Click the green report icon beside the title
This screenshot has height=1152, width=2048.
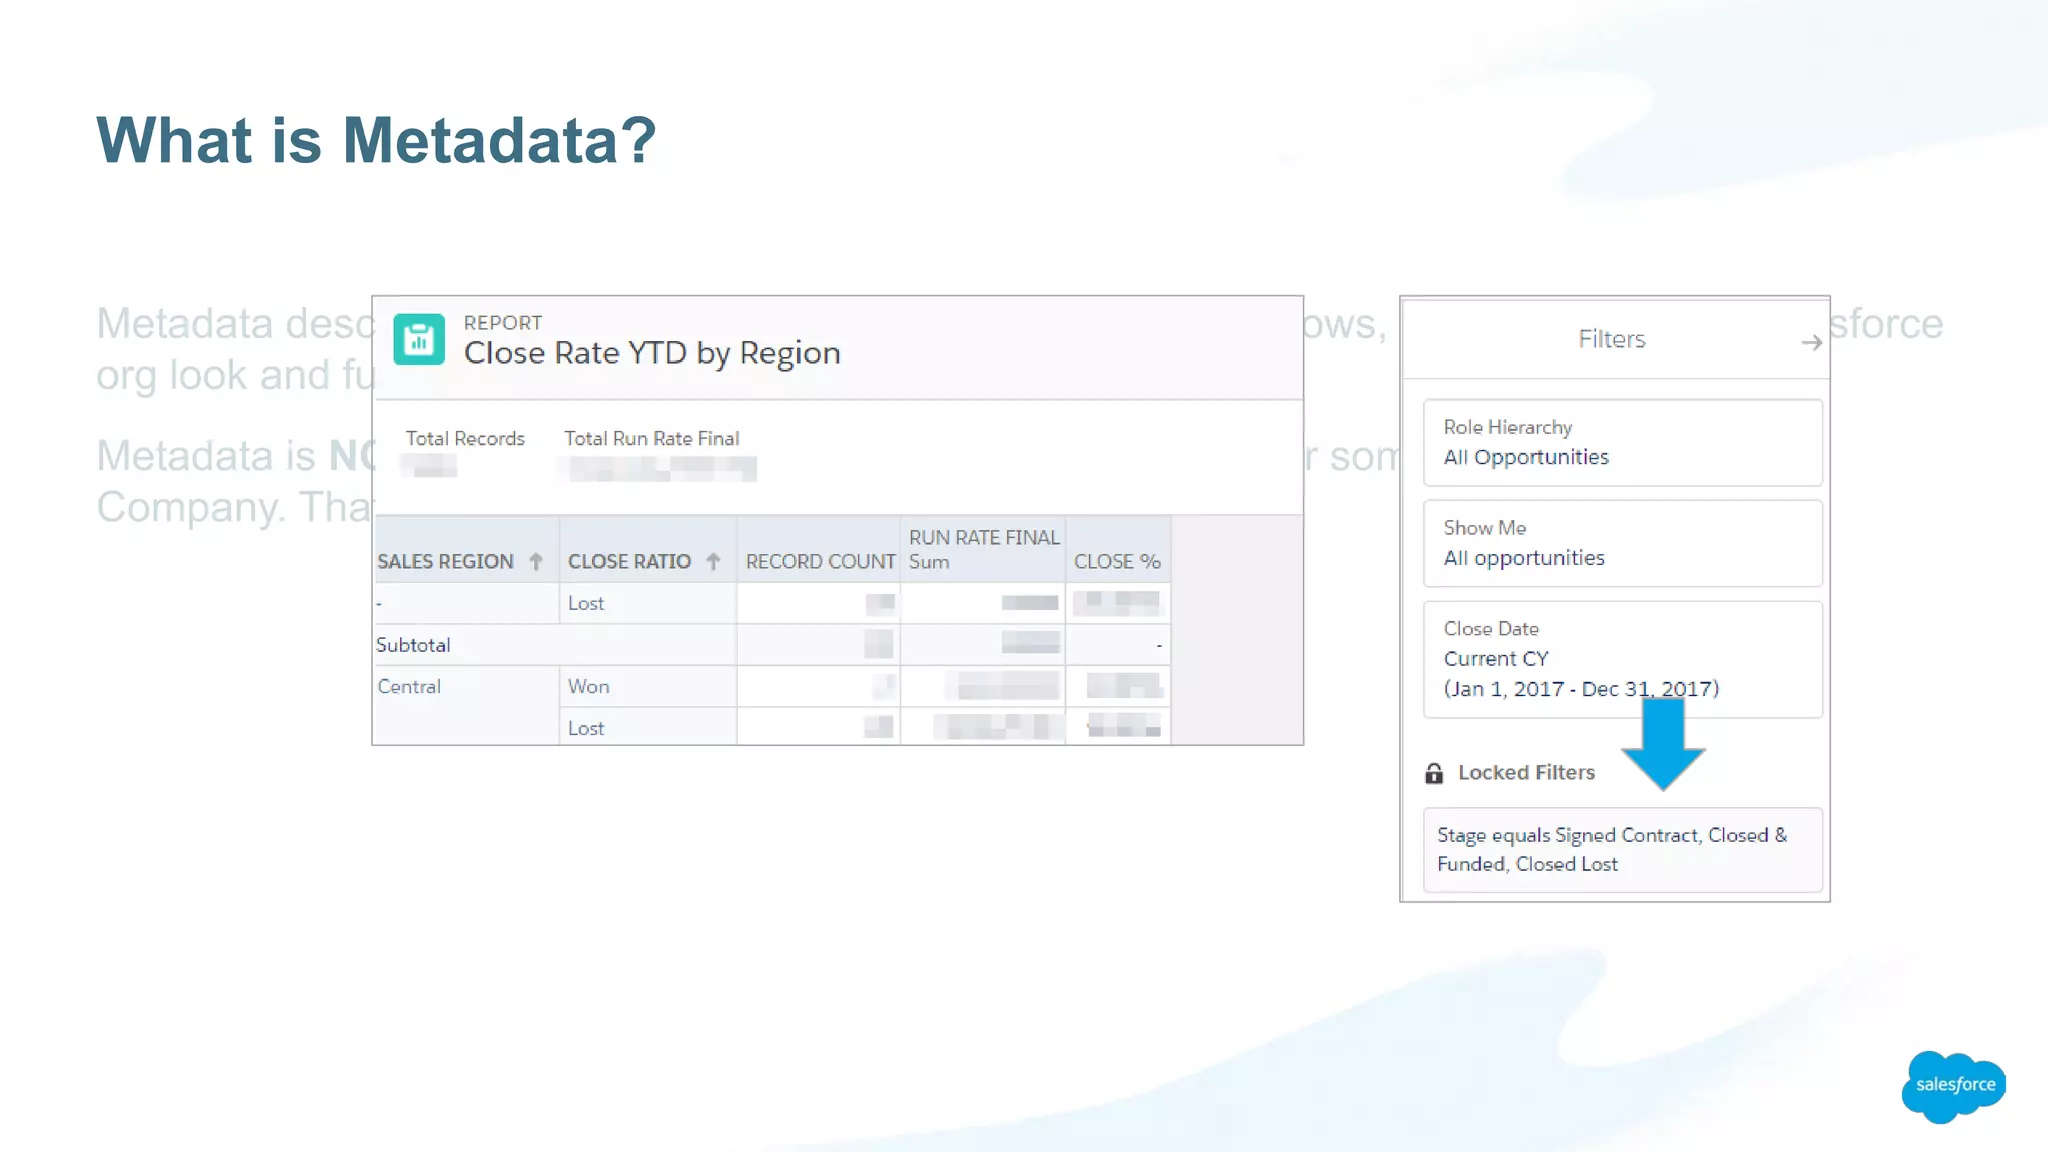point(419,340)
